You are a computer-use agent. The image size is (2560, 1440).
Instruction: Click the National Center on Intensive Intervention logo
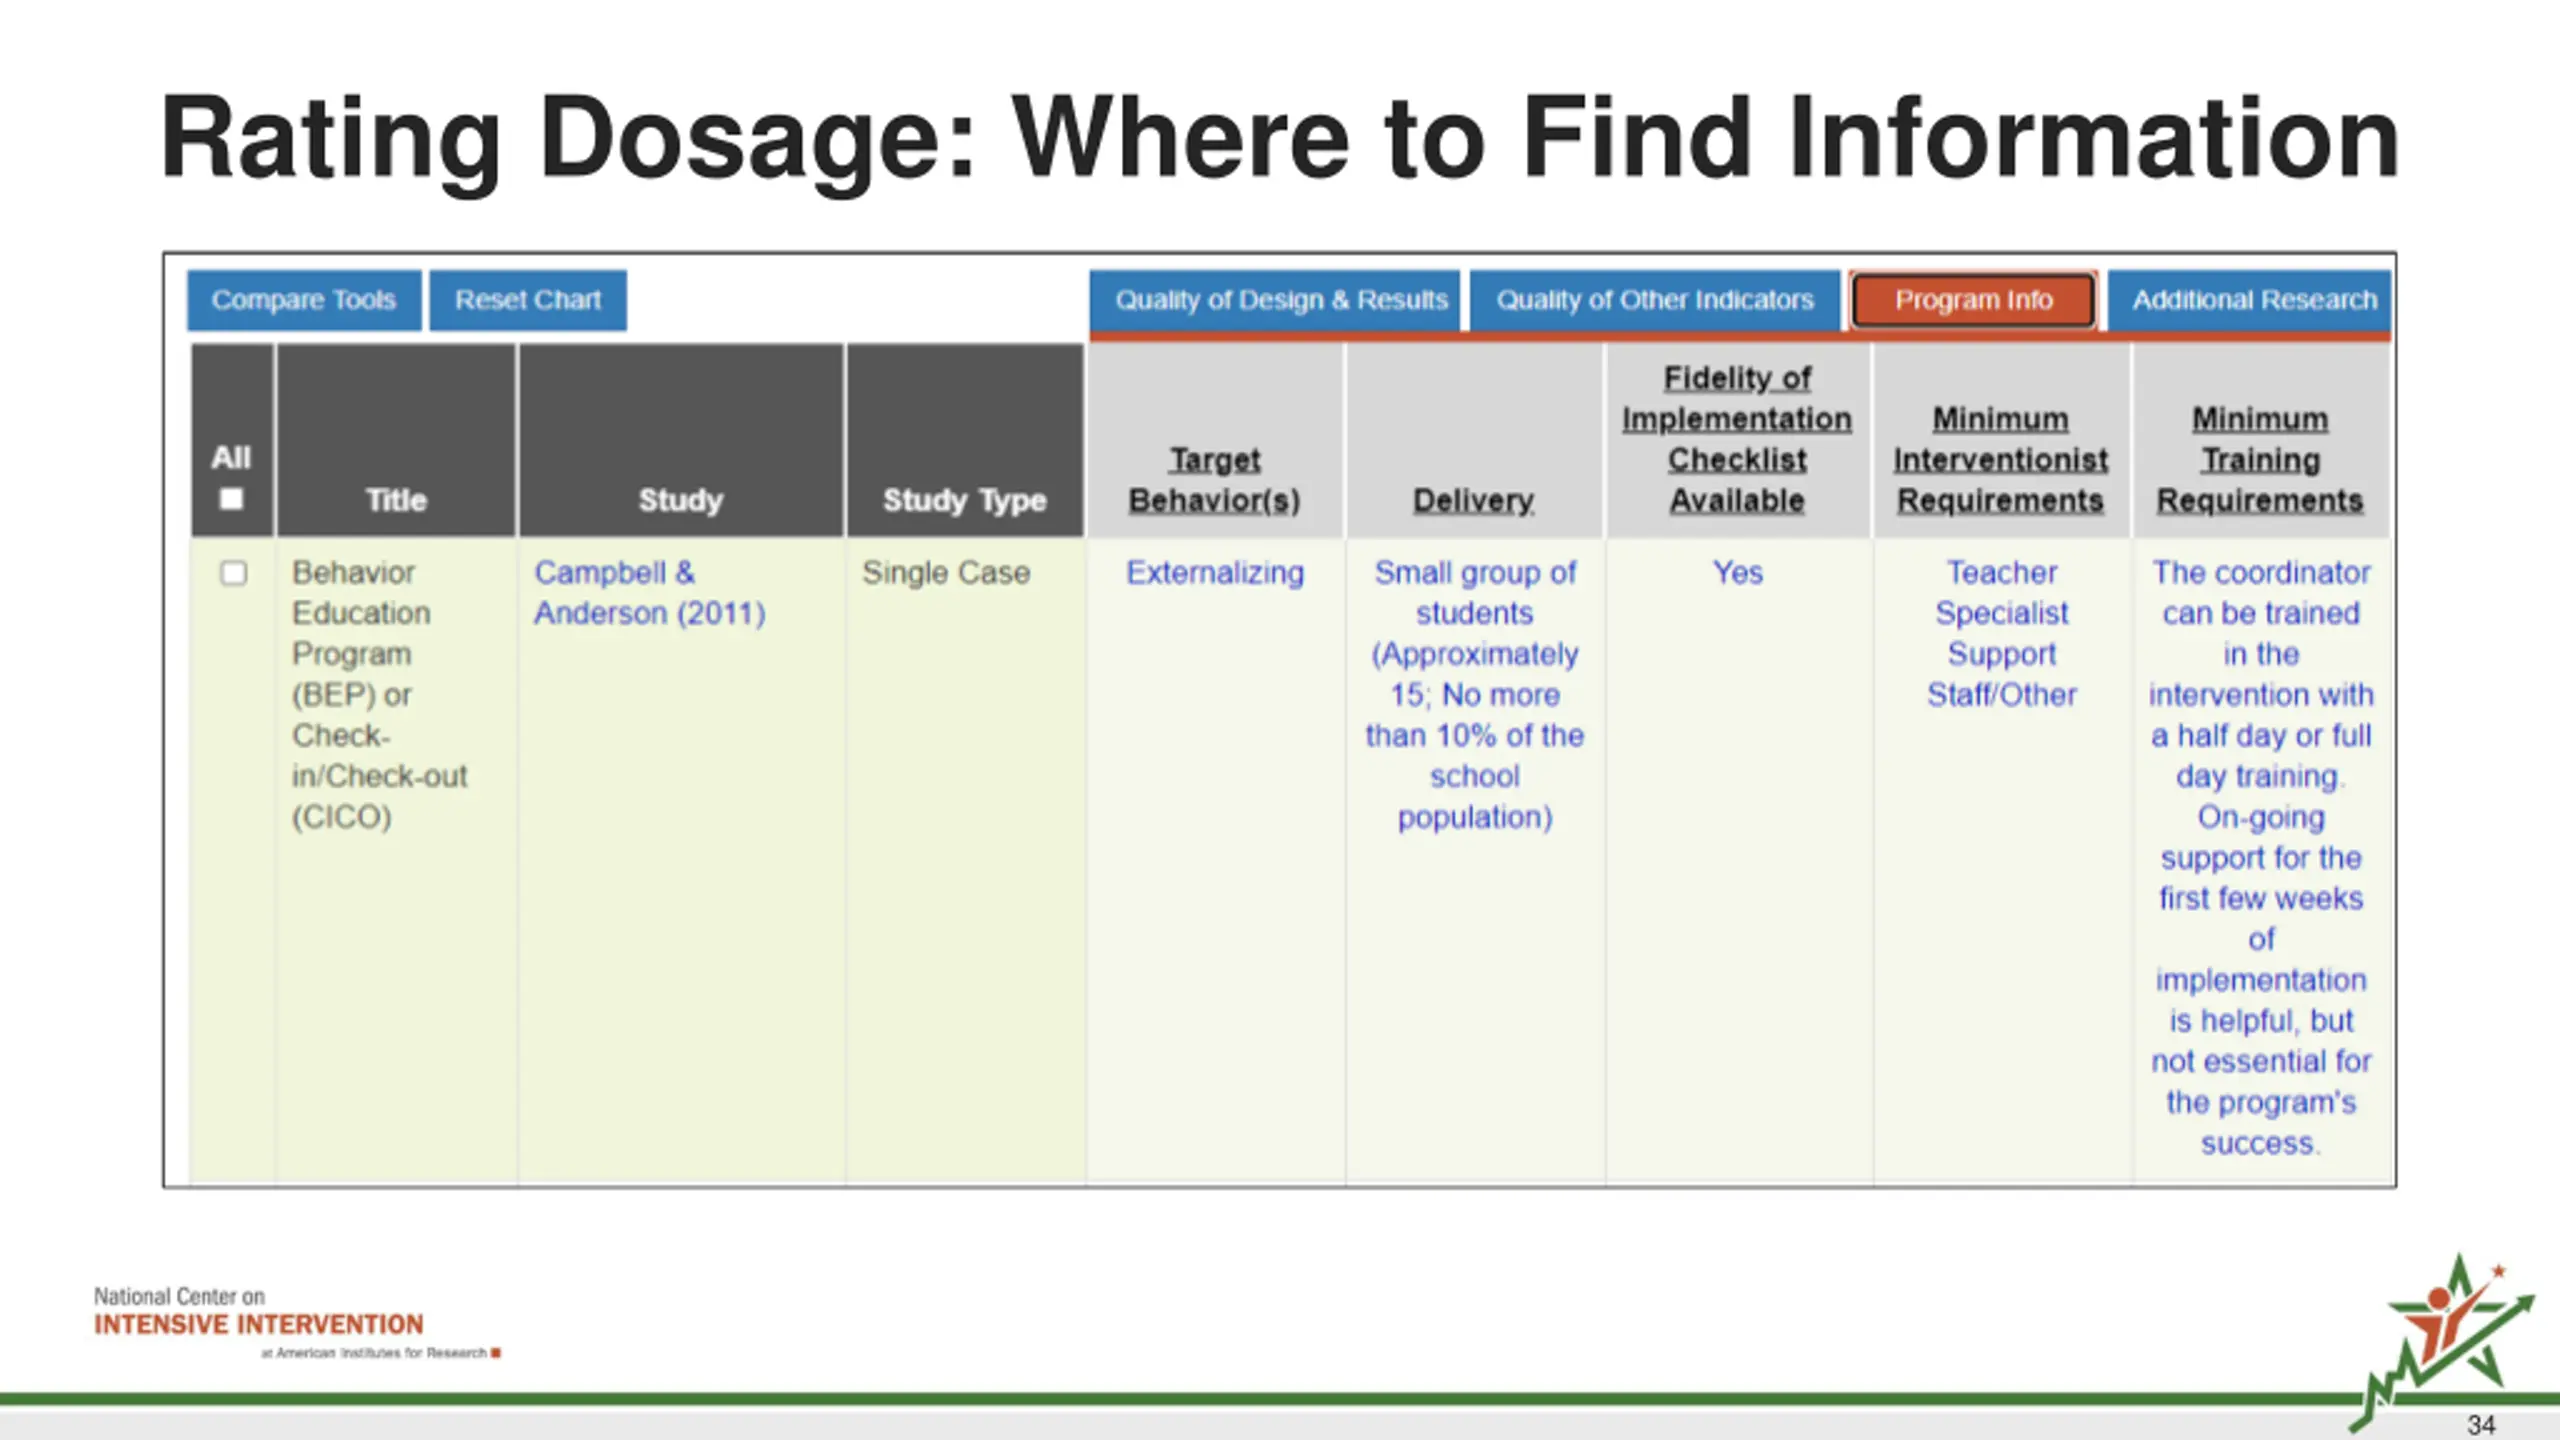[x=297, y=1322]
